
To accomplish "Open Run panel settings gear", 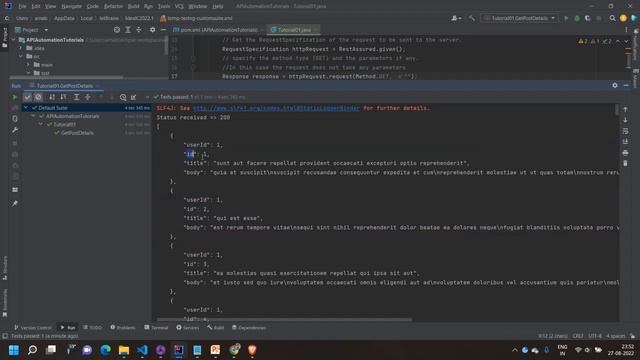I will pyautogui.click(x=615, y=85).
